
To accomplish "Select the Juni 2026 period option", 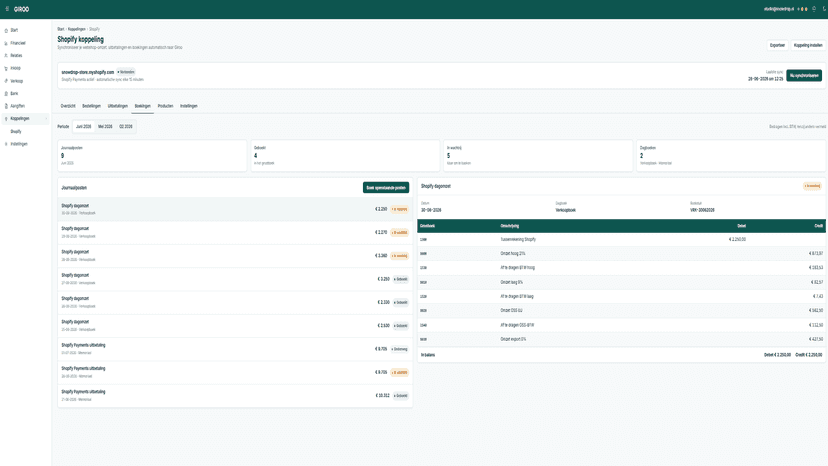I will (83, 127).
